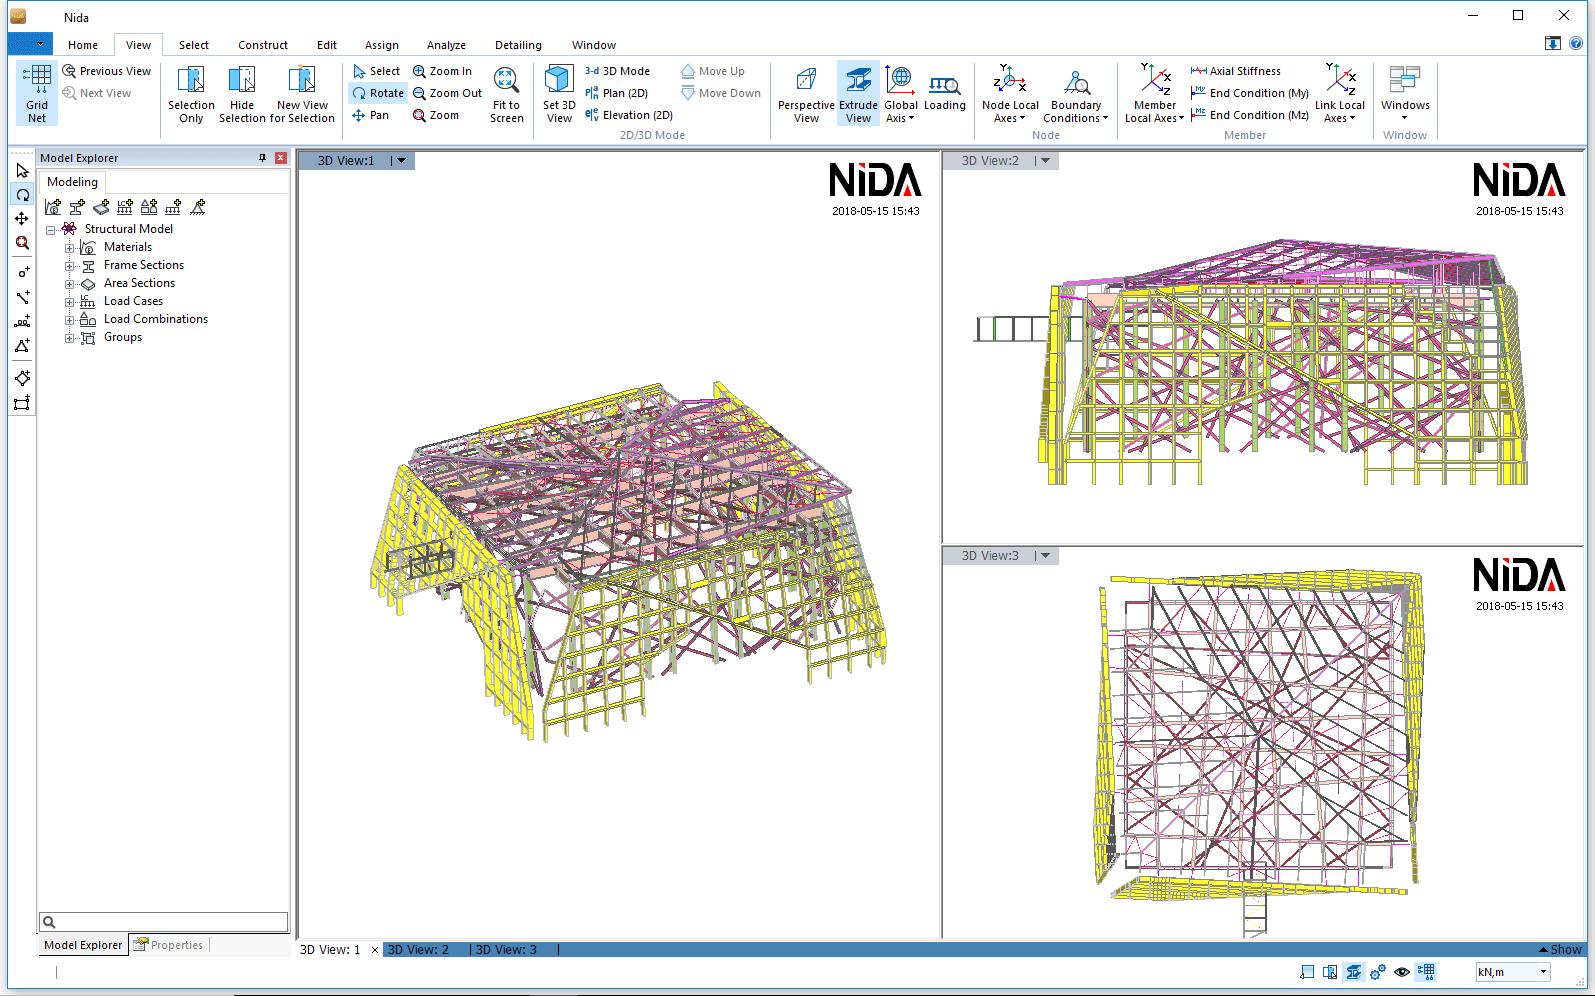The image size is (1595, 996).
Task: Open the 3D View:3 dropdown arrow
Action: click(x=1046, y=555)
